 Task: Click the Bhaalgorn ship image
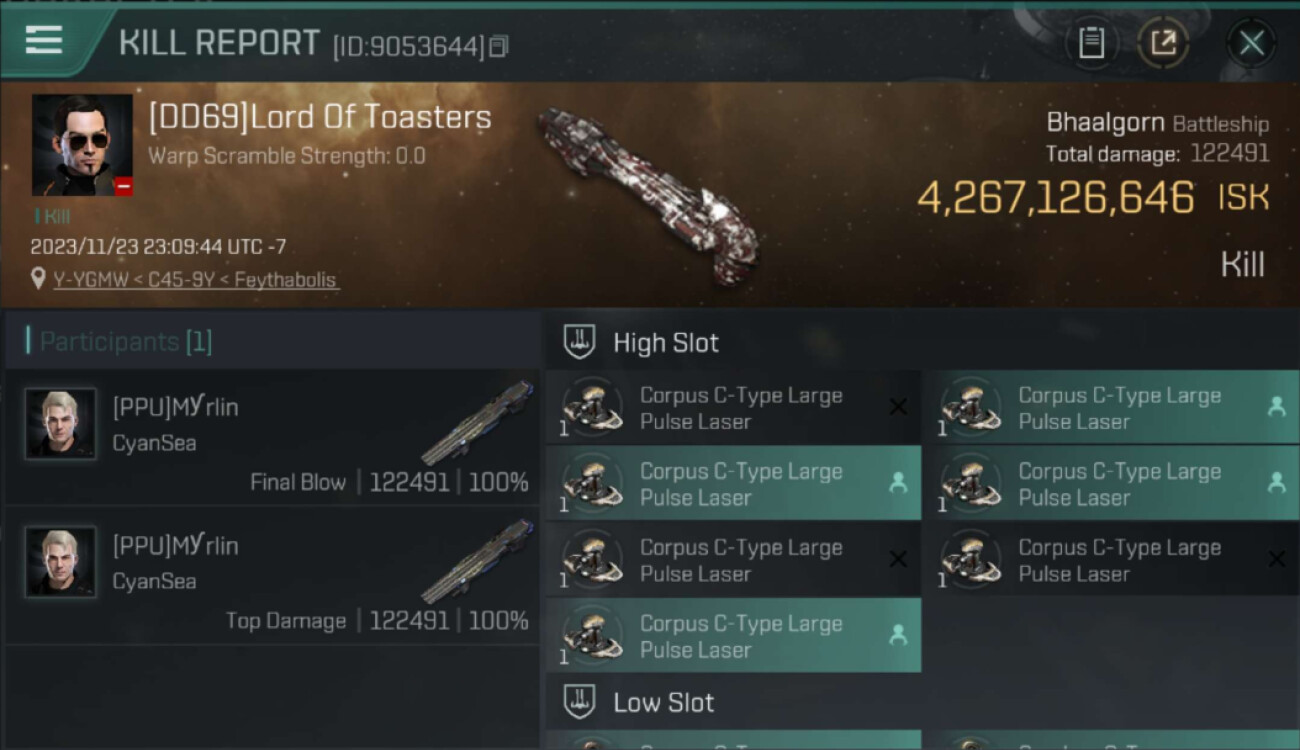[x=648, y=195]
